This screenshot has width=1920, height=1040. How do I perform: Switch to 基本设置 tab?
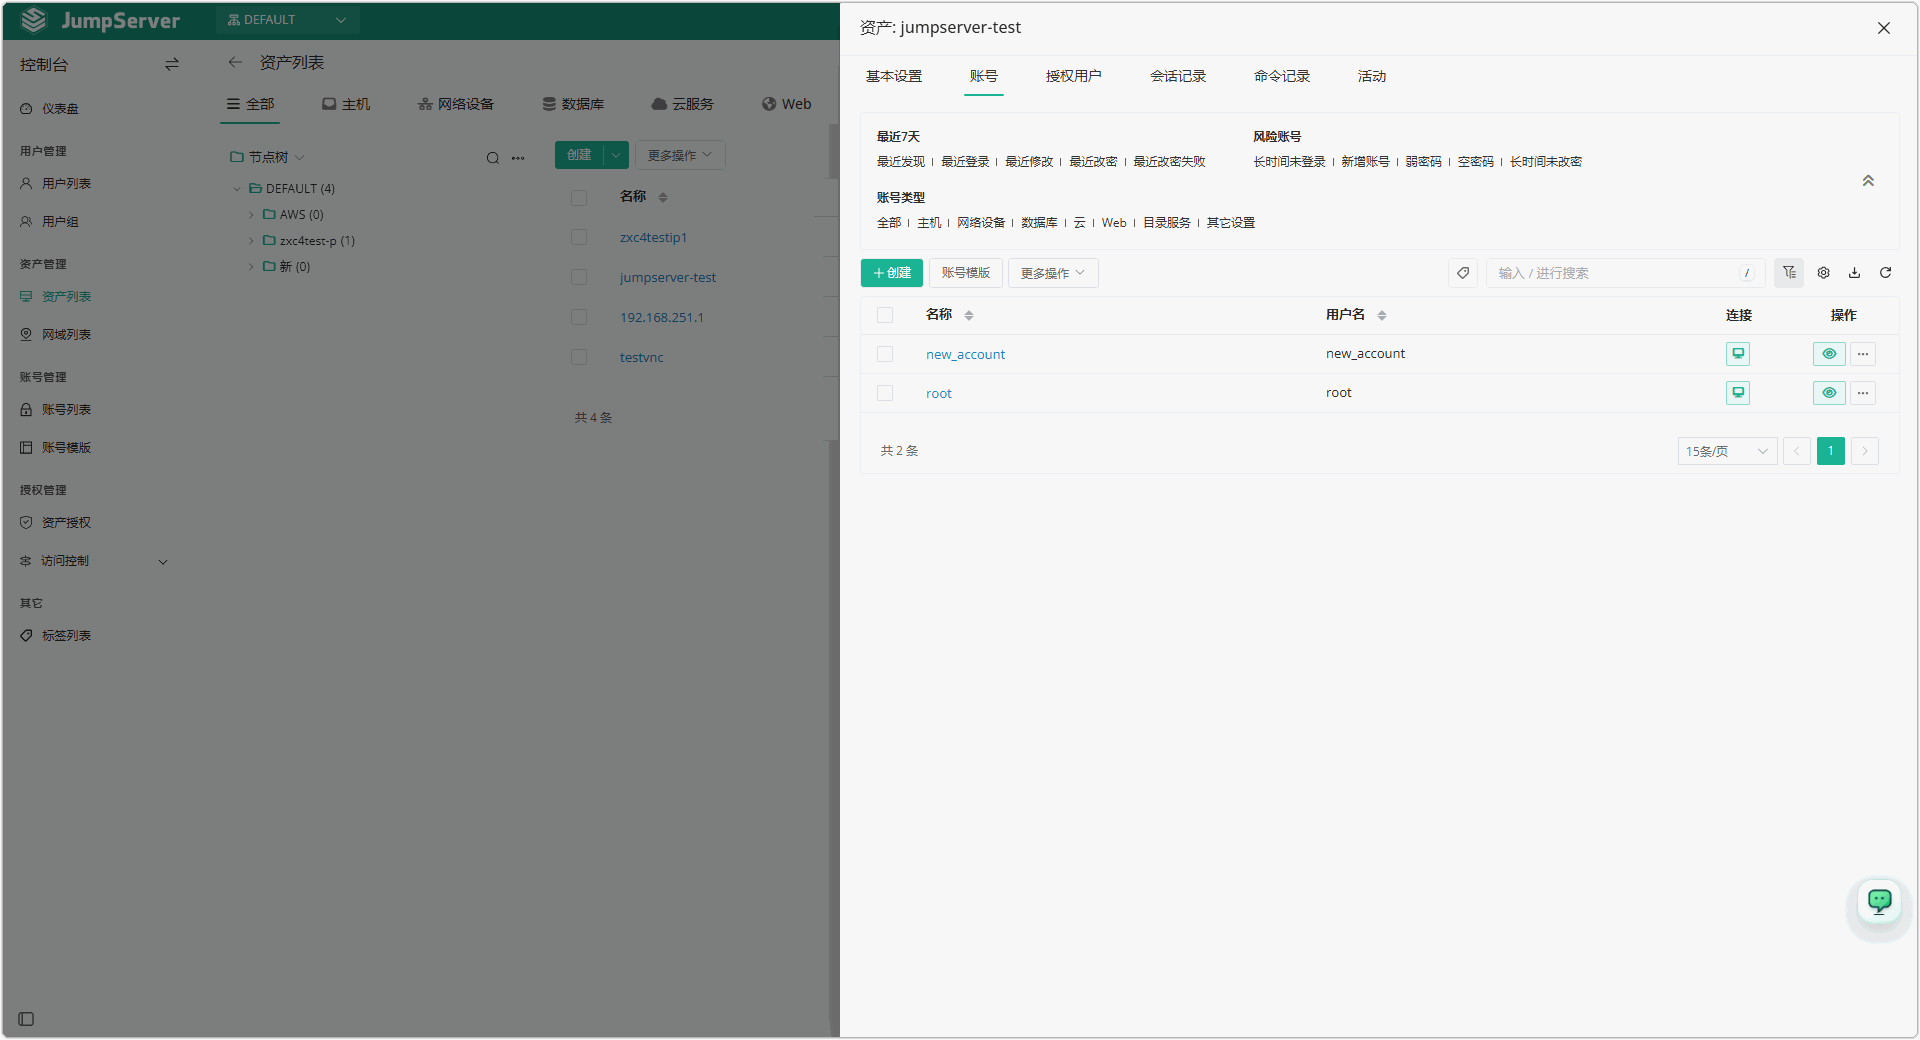click(894, 76)
